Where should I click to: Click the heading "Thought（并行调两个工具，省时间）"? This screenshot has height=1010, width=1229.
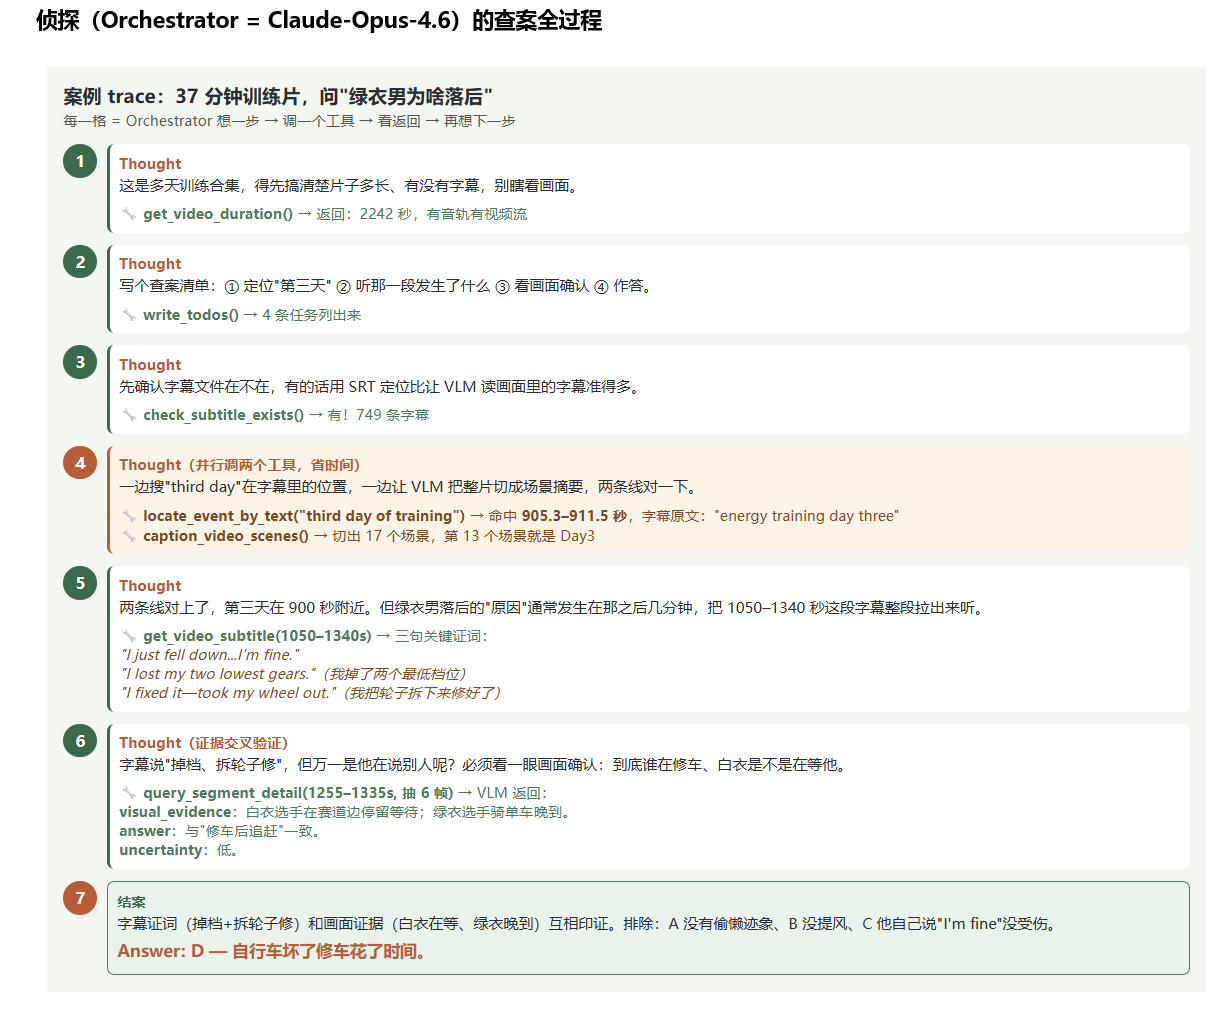point(240,465)
